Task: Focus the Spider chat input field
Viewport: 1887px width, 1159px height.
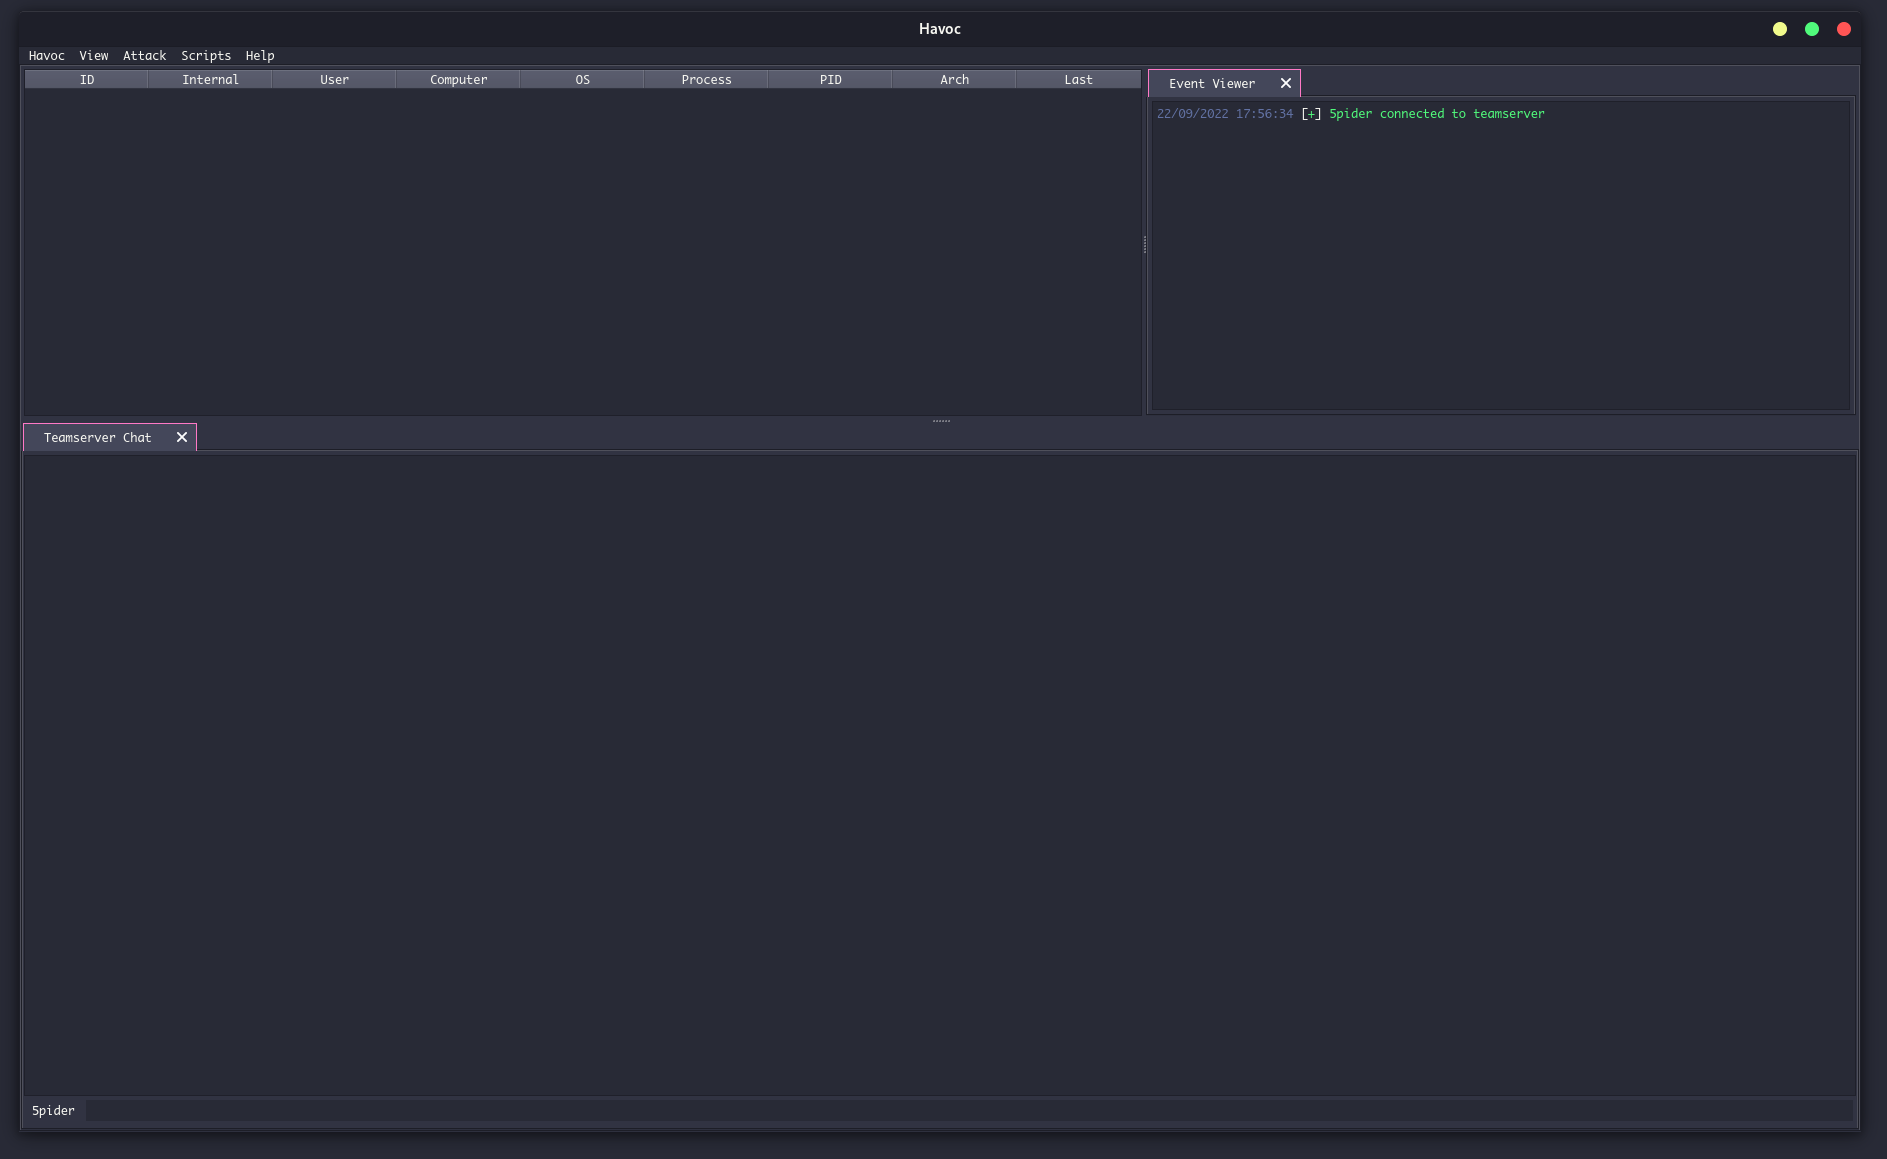Action: 968,1110
